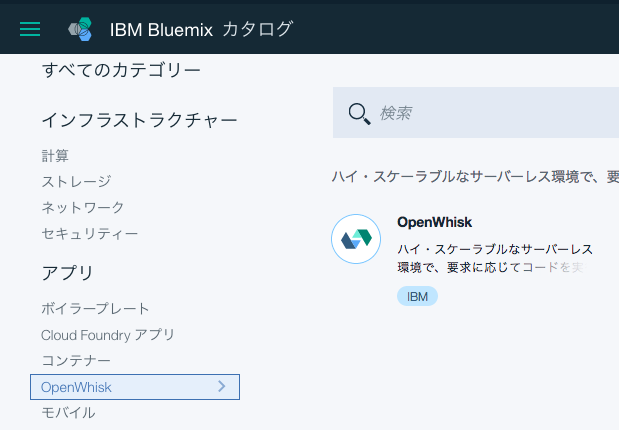619x430 pixels.
Task: Select the ストレージ category
Action: [76, 182]
